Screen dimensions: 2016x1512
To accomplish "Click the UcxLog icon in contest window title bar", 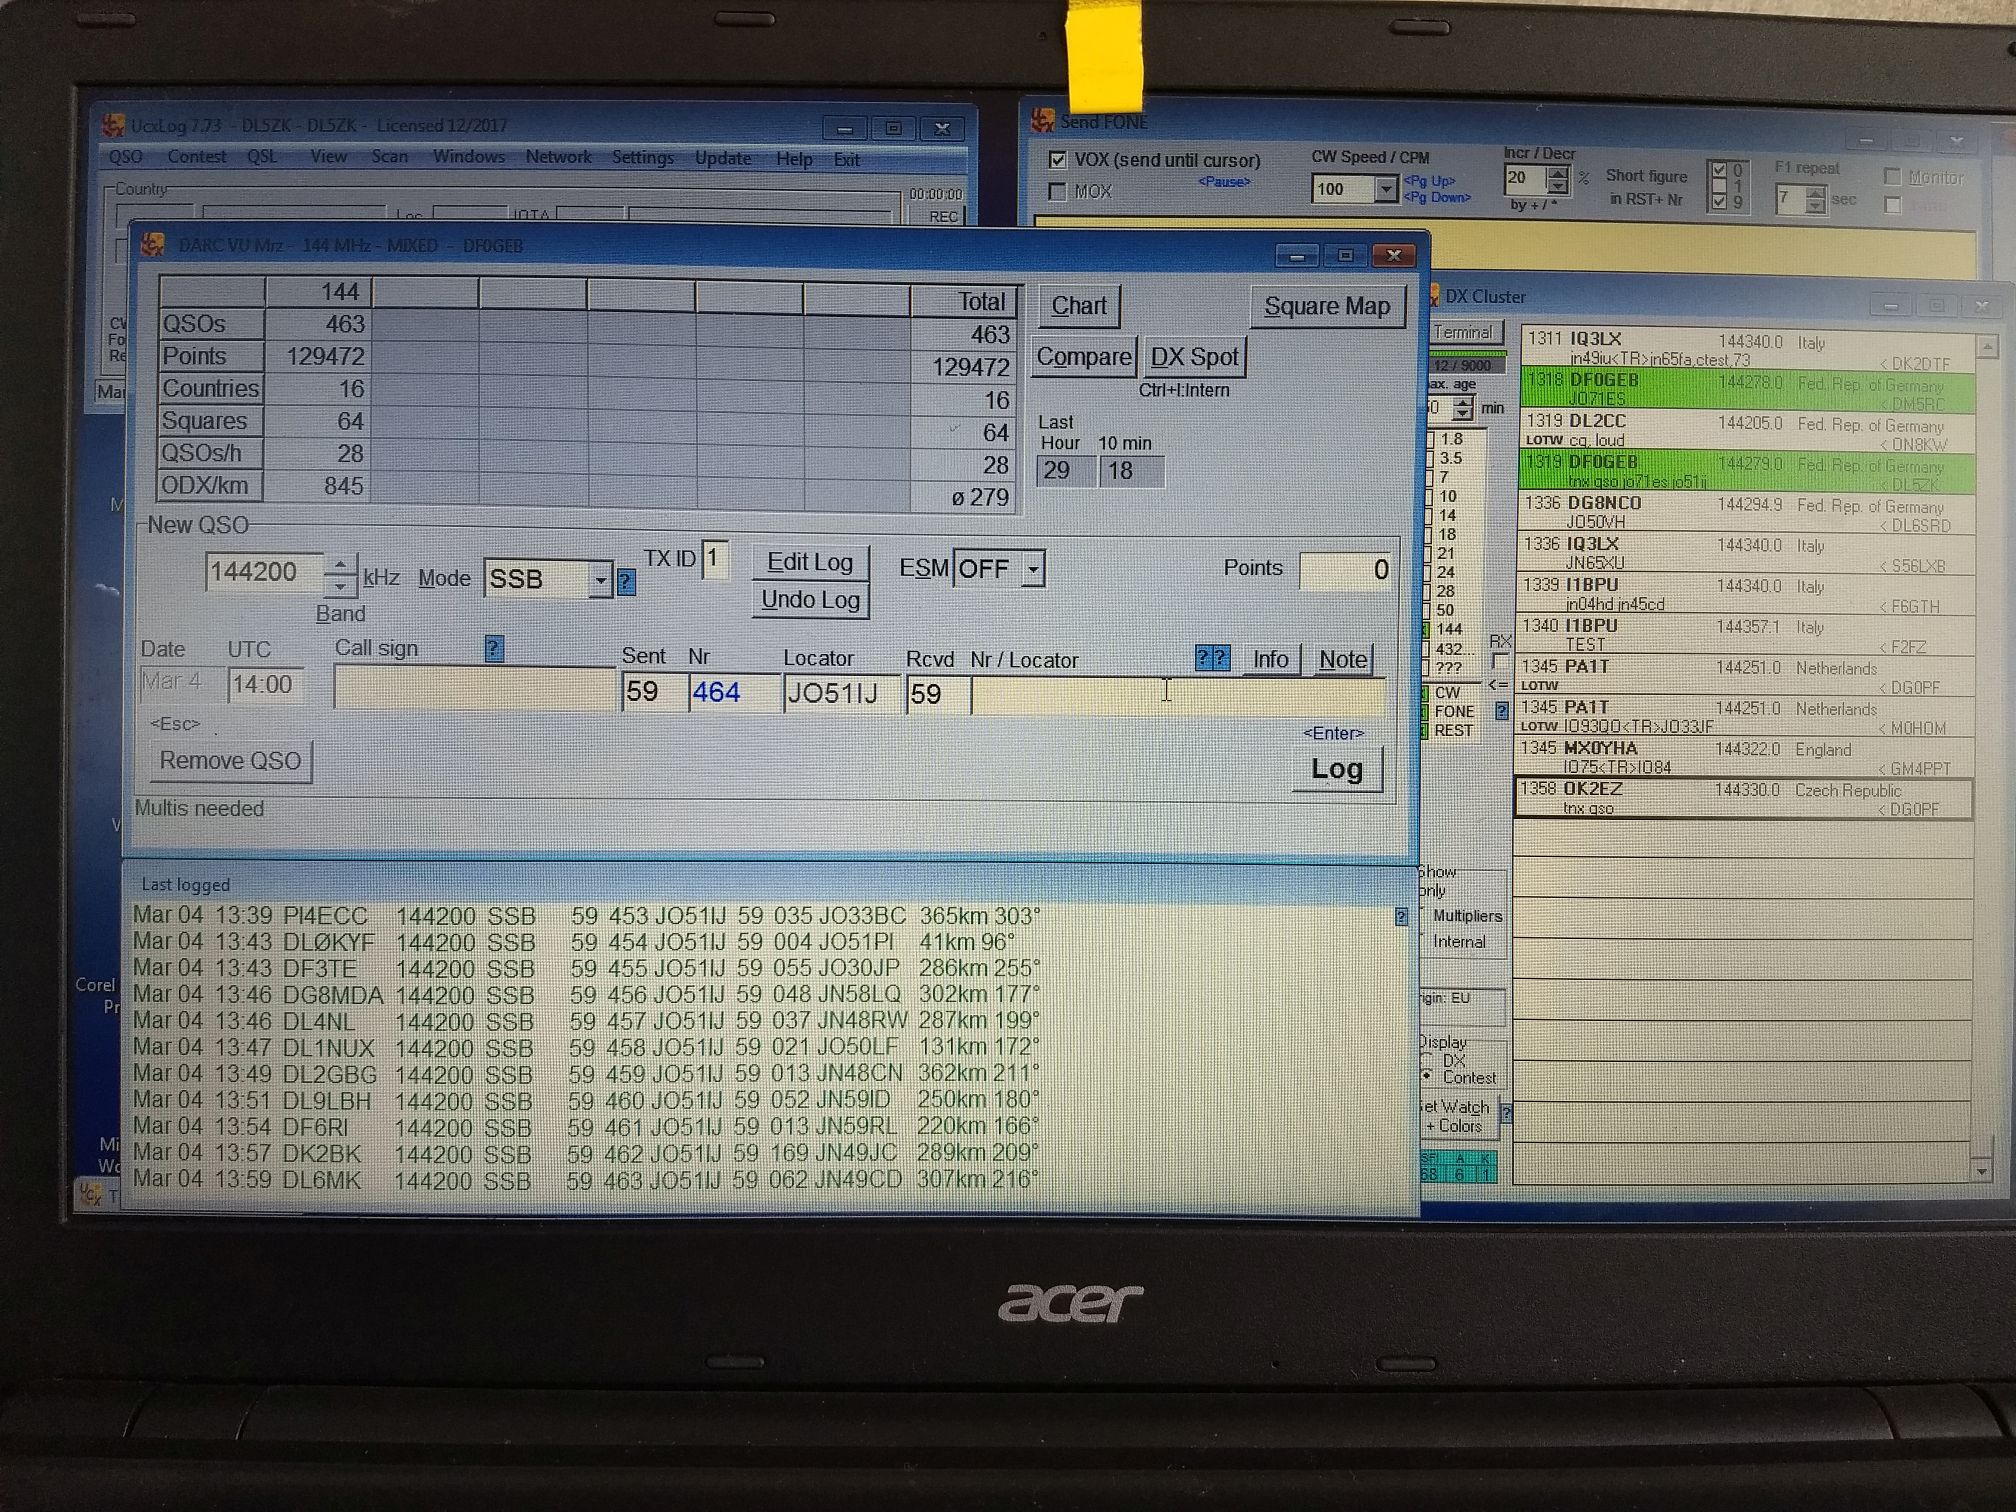I will tap(153, 245).
